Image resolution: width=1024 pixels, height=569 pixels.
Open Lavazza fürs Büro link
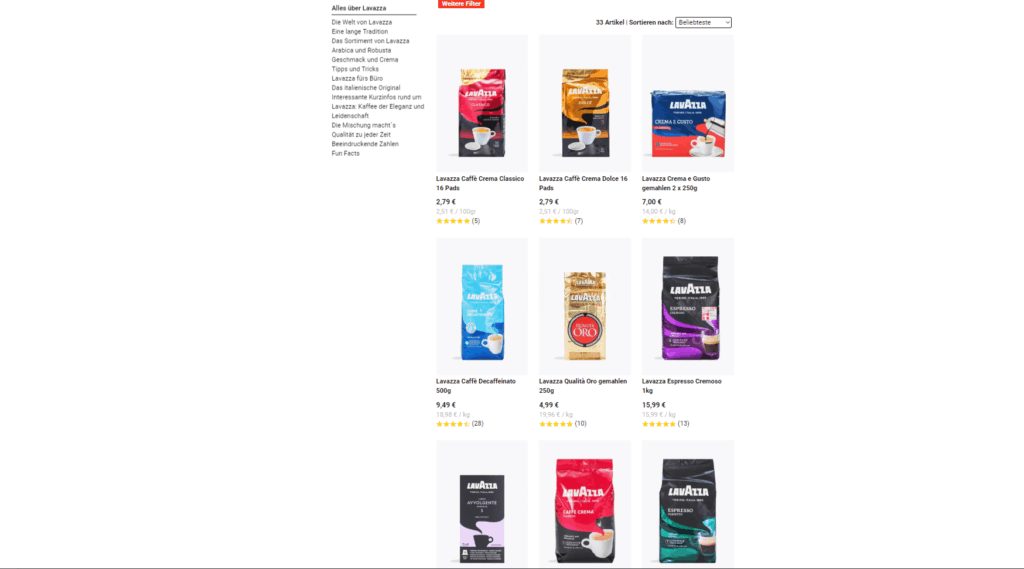[357, 78]
